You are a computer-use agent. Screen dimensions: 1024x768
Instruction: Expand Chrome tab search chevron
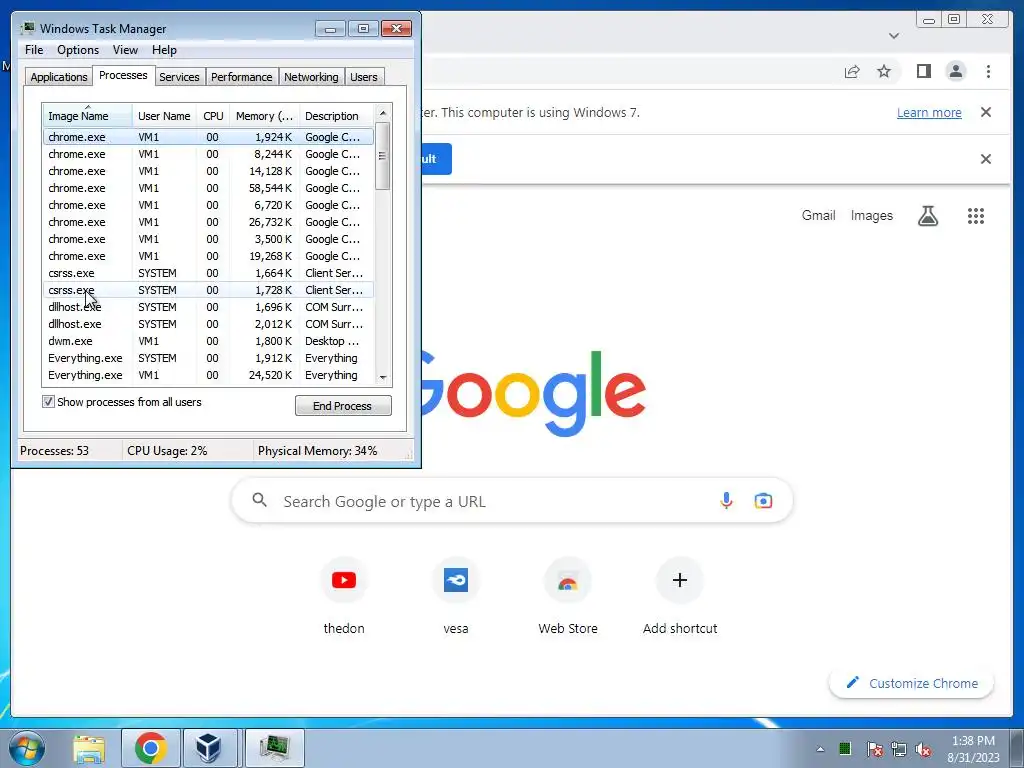(894, 36)
